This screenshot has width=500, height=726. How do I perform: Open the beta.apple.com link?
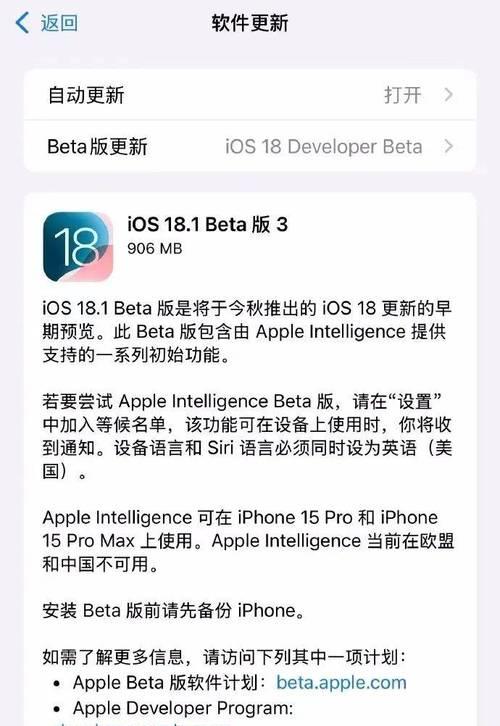(x=342, y=682)
